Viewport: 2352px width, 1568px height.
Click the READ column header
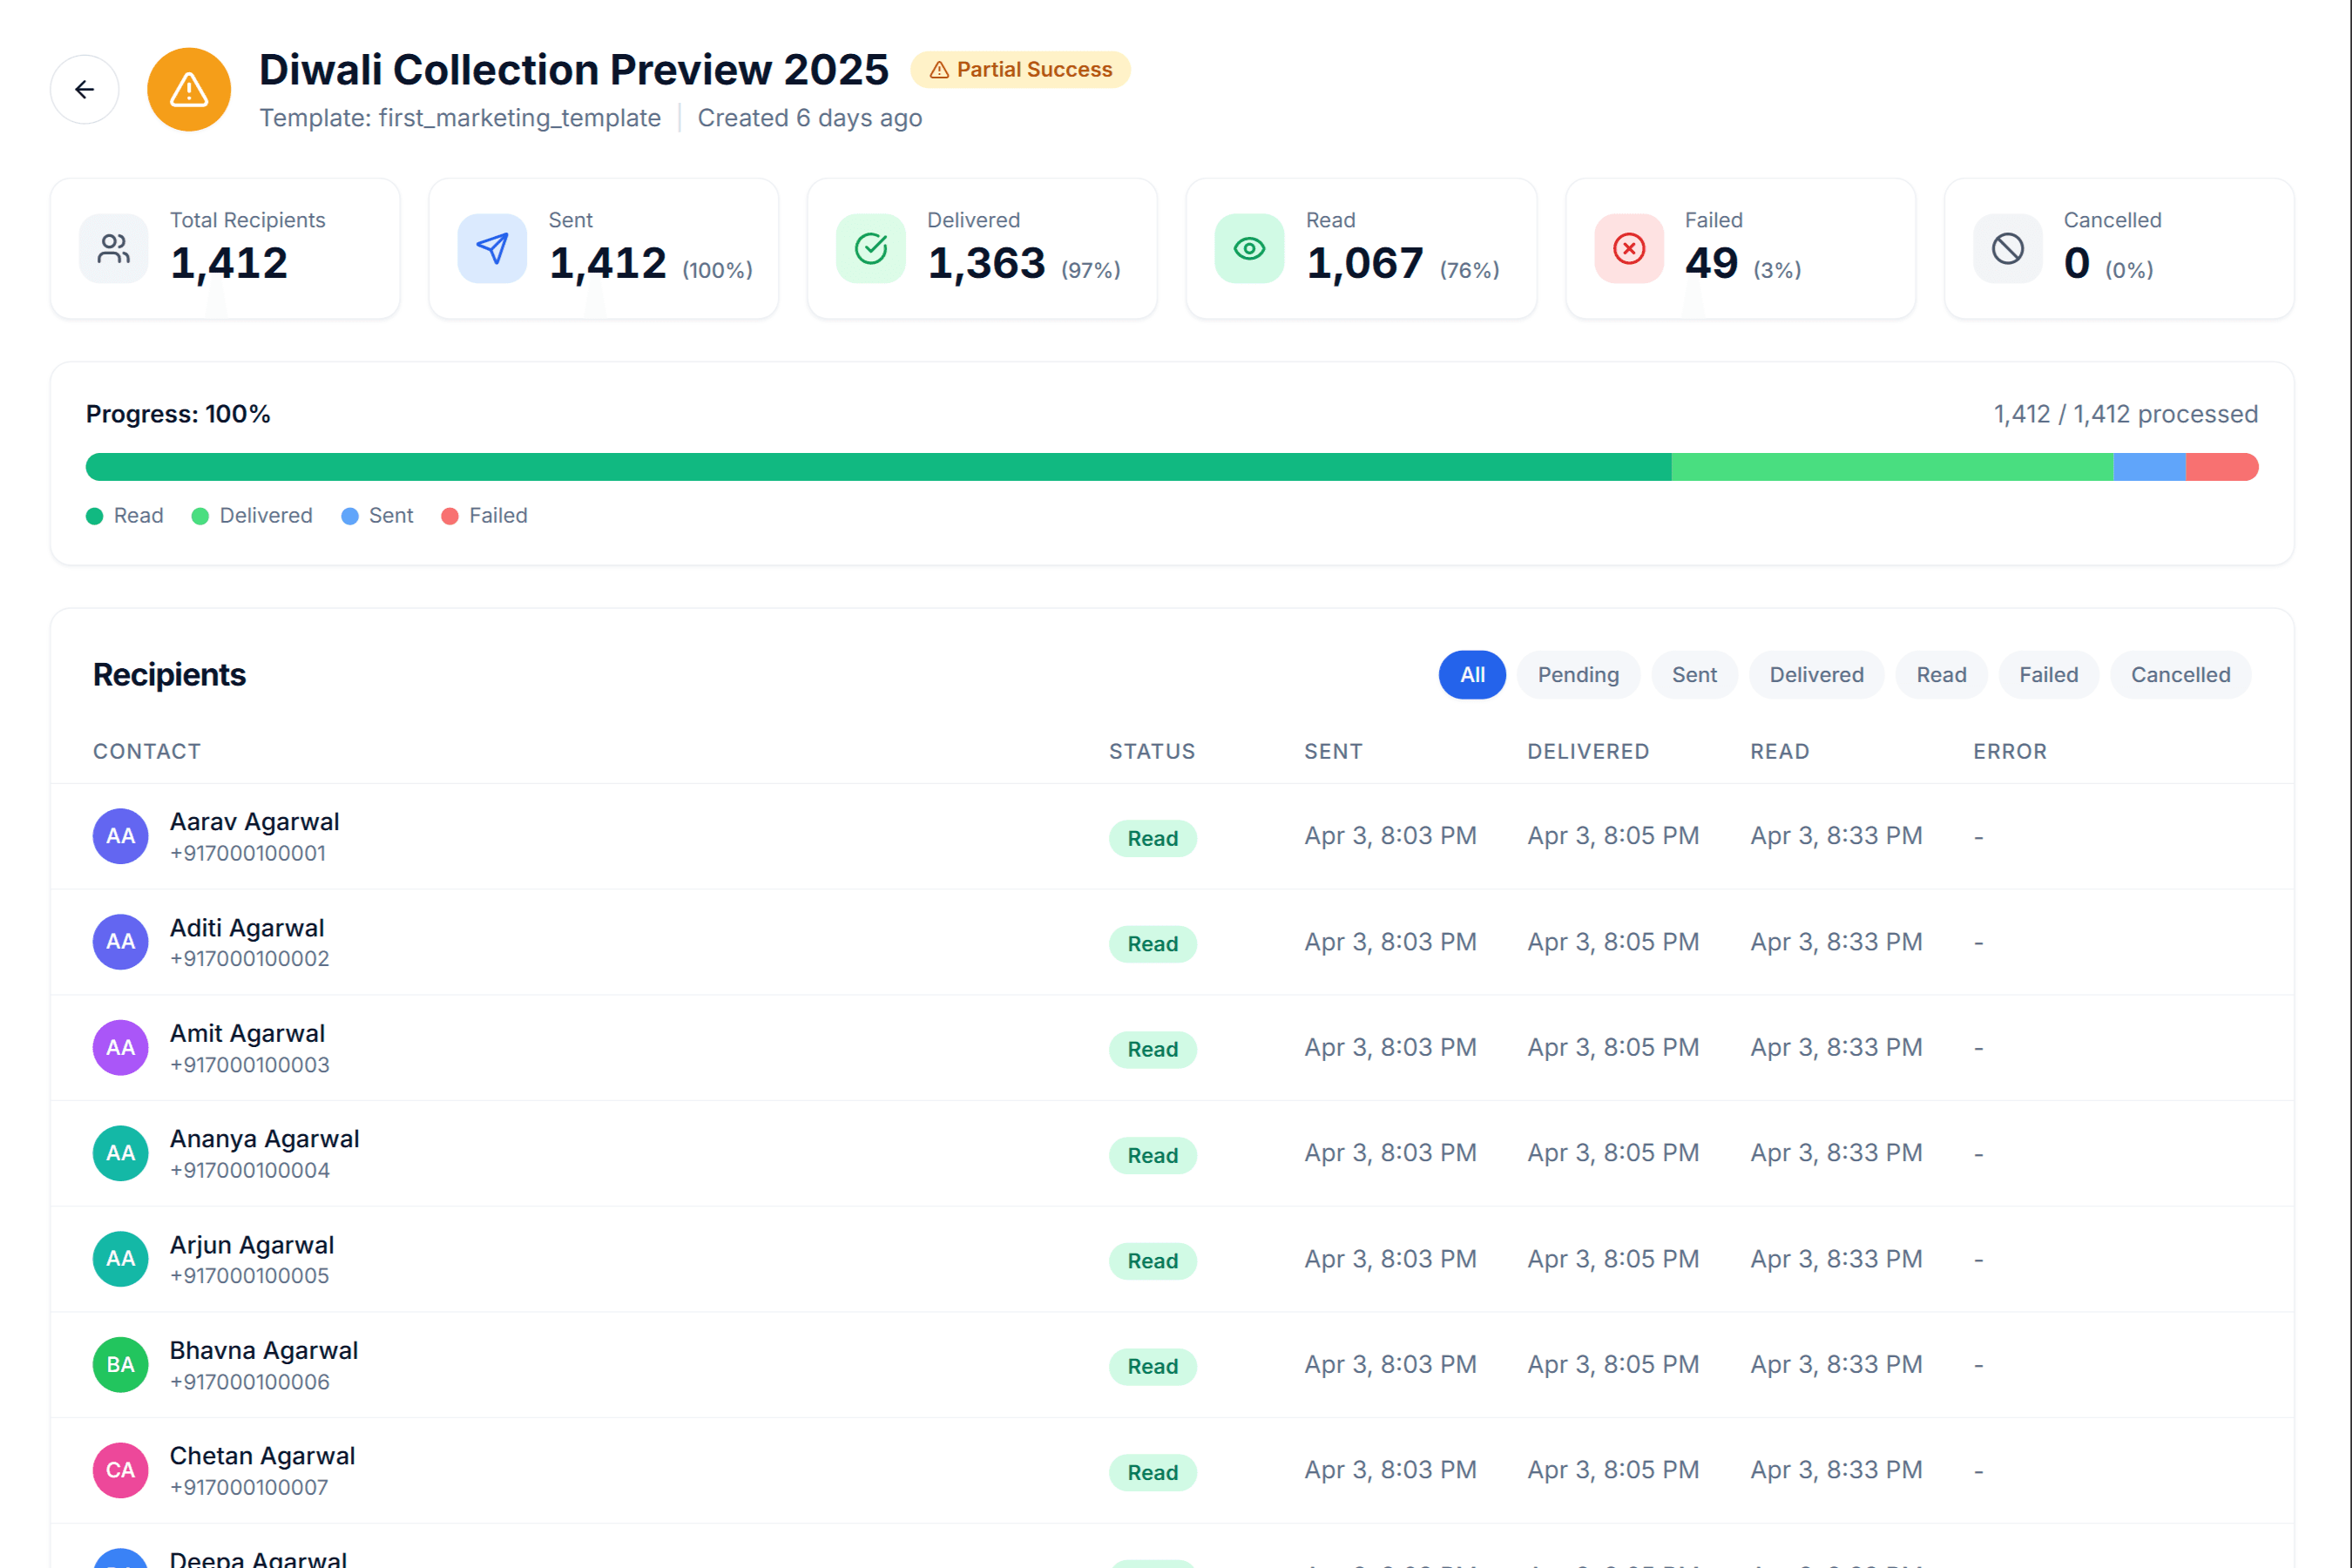(x=1780, y=751)
